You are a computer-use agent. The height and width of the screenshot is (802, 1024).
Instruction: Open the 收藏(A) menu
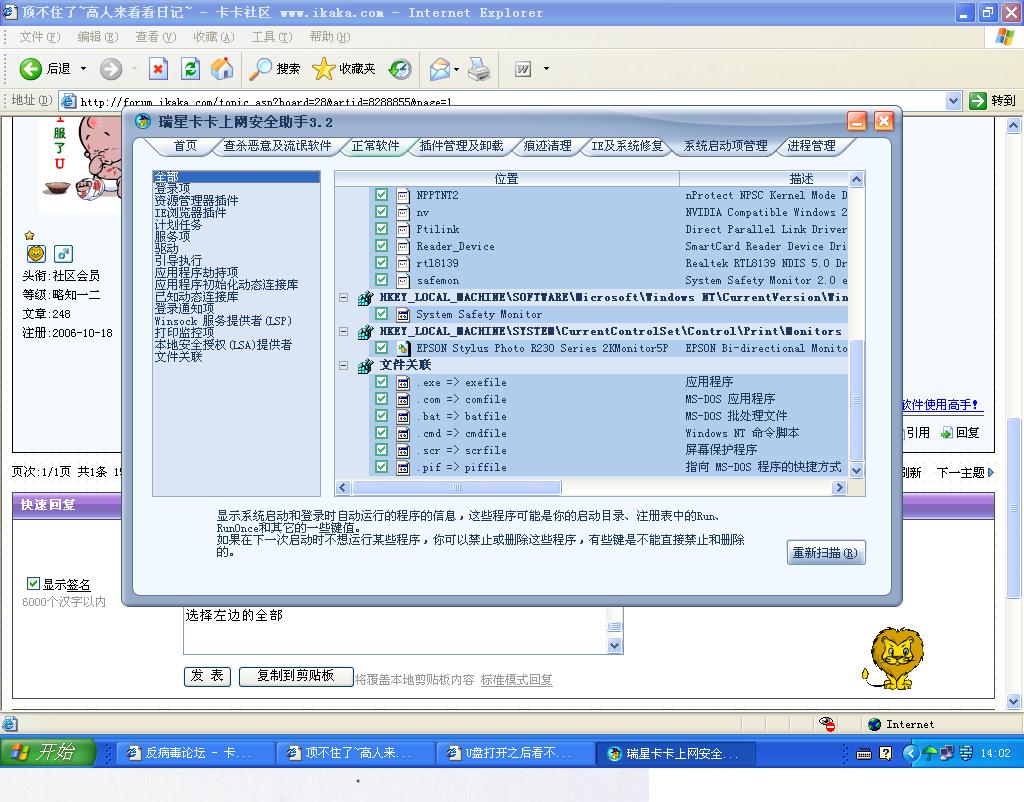point(214,37)
